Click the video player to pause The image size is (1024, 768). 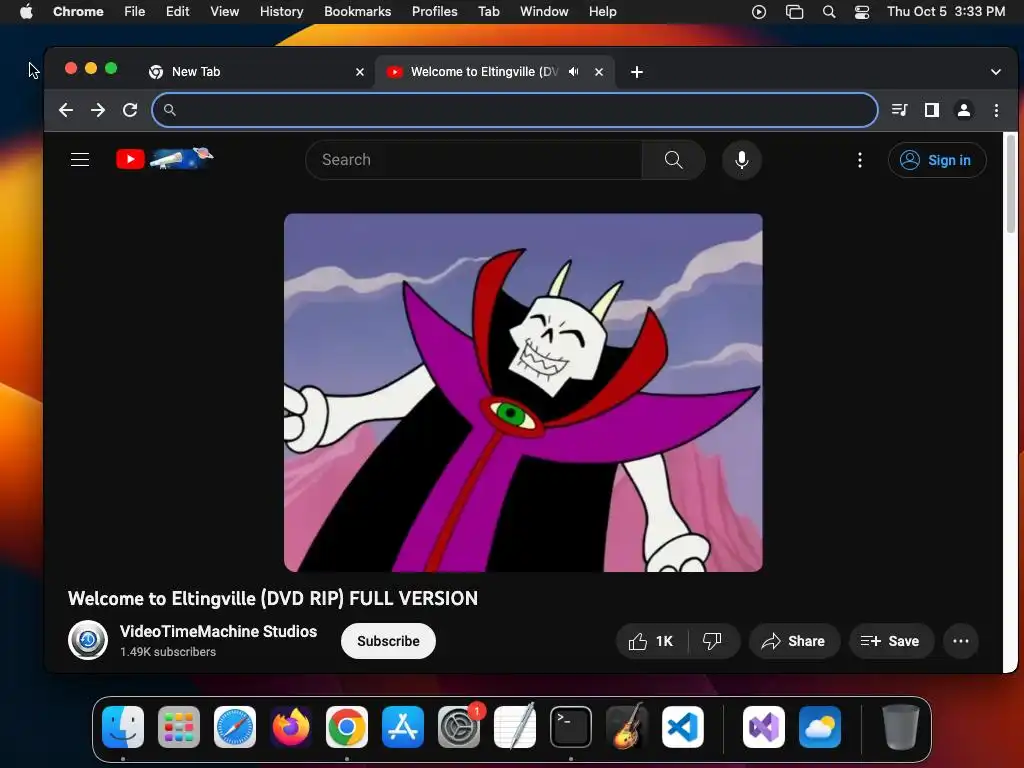tap(523, 392)
